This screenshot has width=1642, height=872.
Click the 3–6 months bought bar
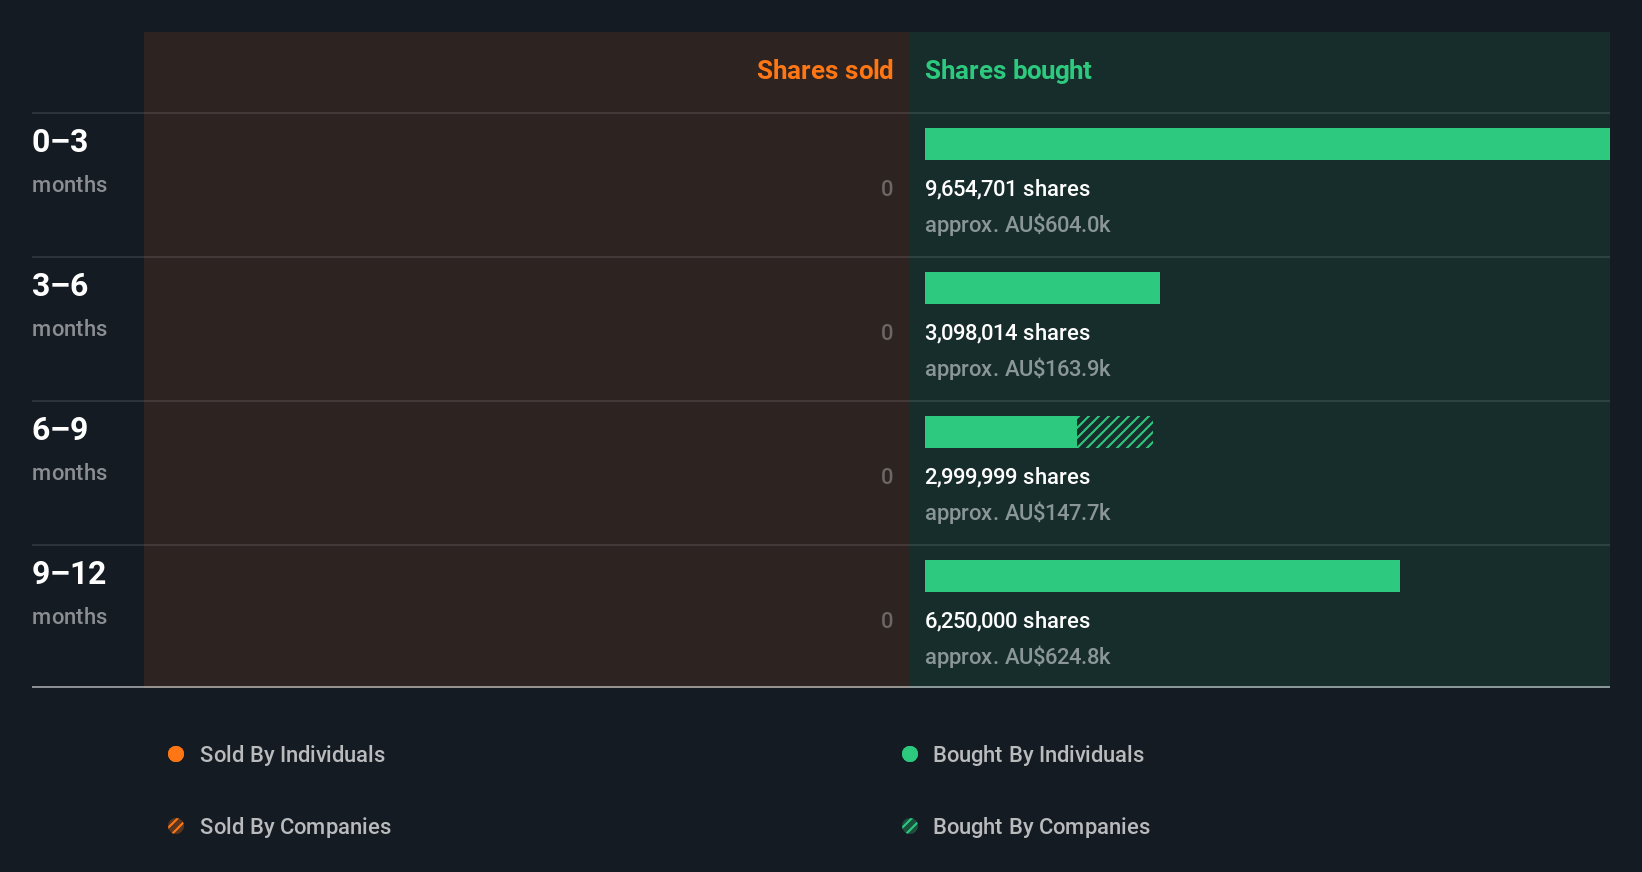1042,288
